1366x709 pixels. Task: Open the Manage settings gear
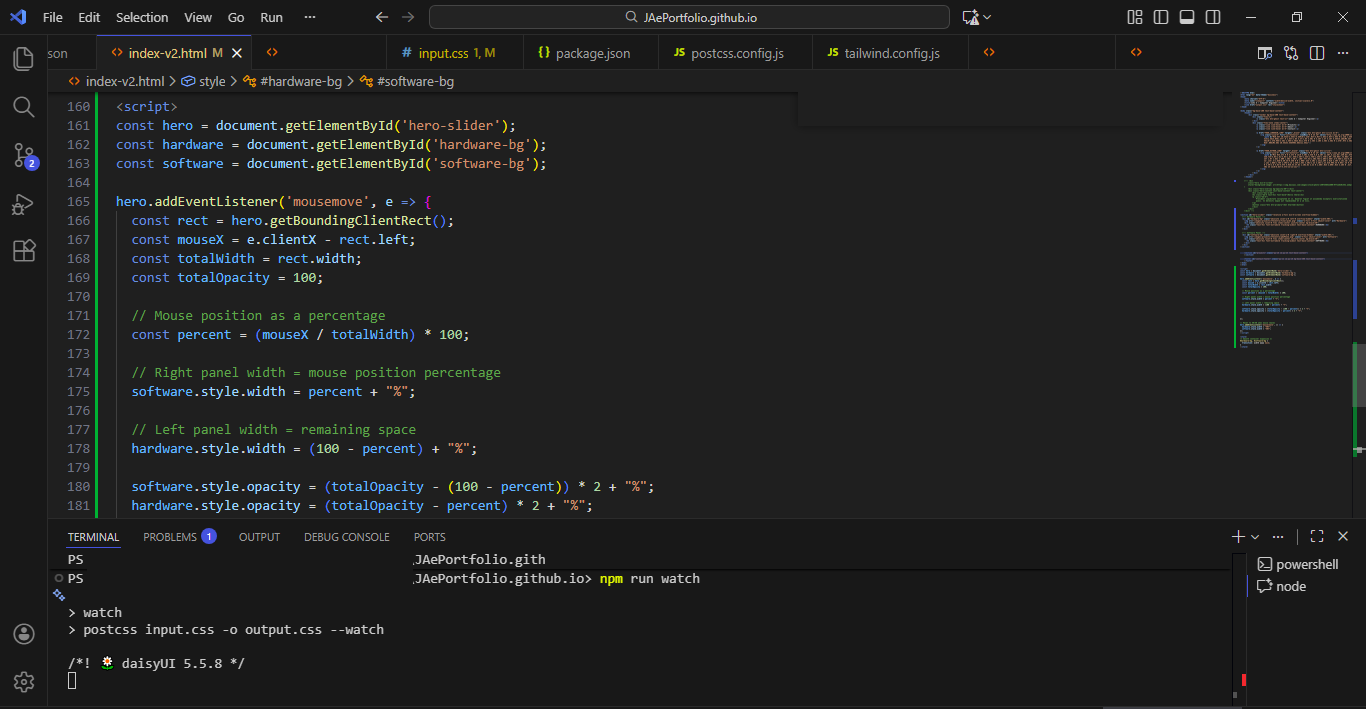(24, 682)
